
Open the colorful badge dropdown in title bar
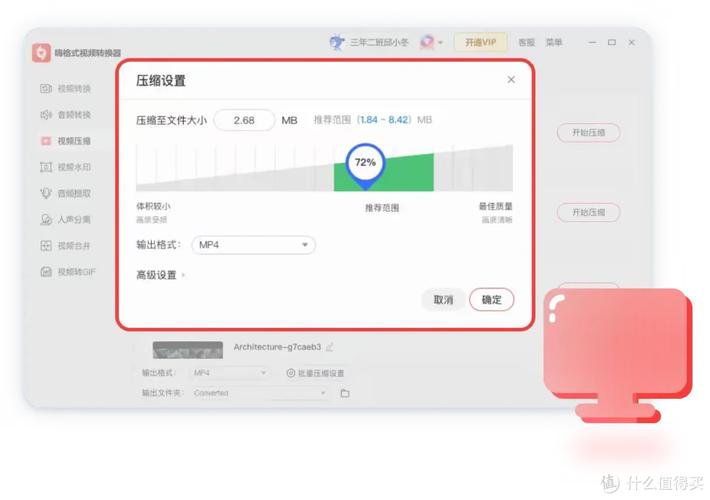tap(431, 42)
